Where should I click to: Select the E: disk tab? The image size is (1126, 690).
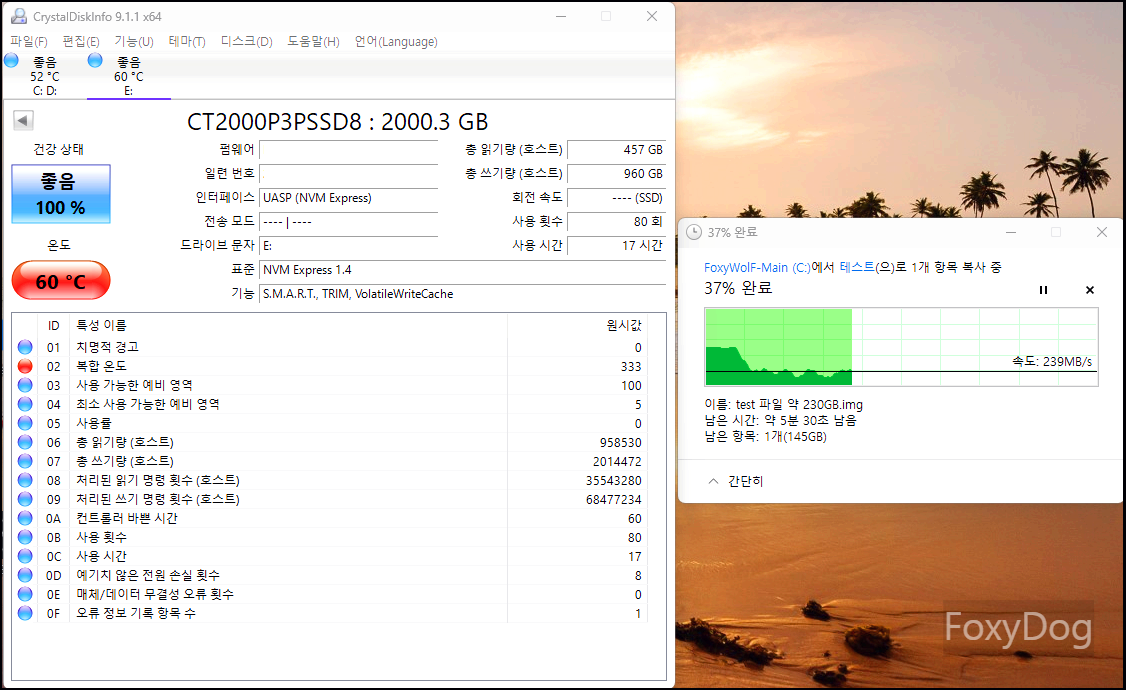point(129,76)
